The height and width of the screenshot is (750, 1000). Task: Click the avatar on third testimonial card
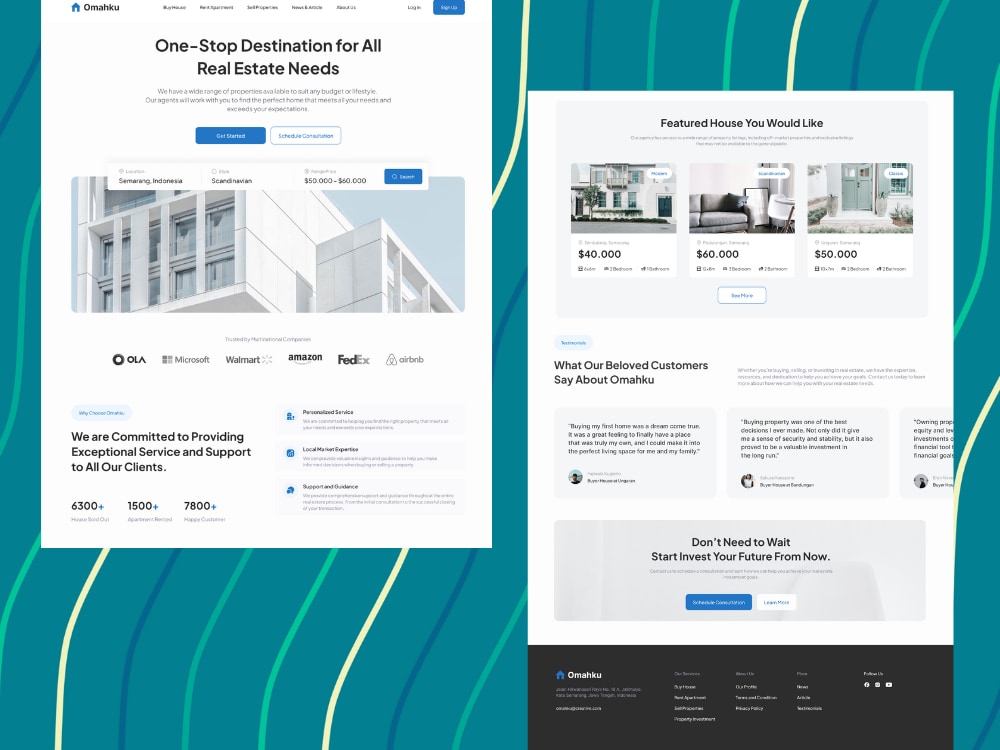pos(920,481)
